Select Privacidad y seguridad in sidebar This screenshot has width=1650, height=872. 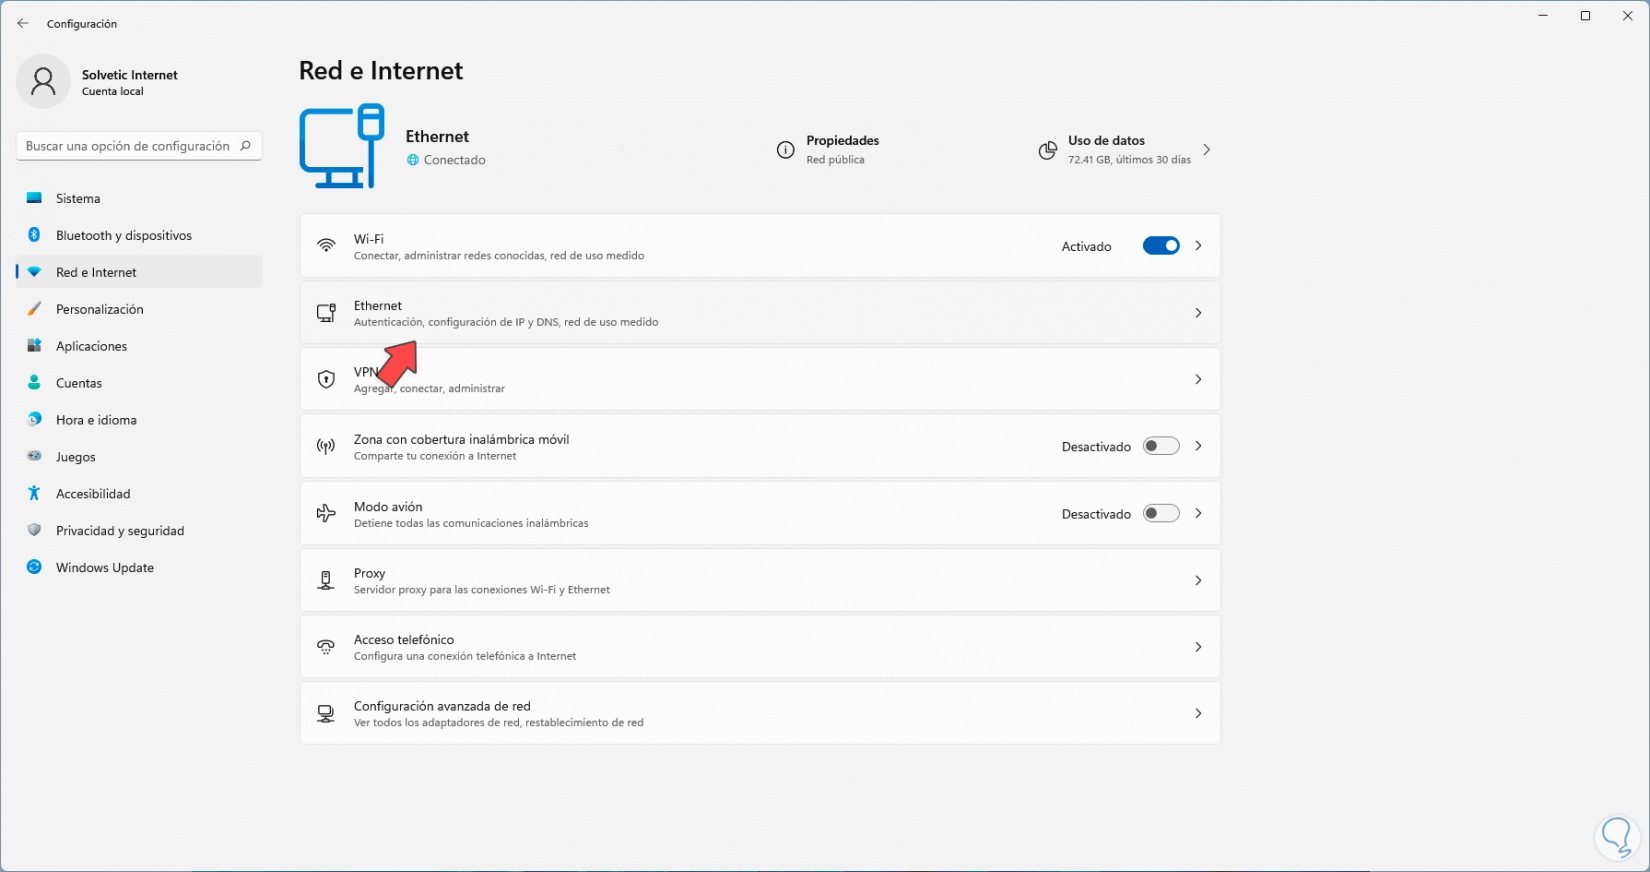point(120,530)
